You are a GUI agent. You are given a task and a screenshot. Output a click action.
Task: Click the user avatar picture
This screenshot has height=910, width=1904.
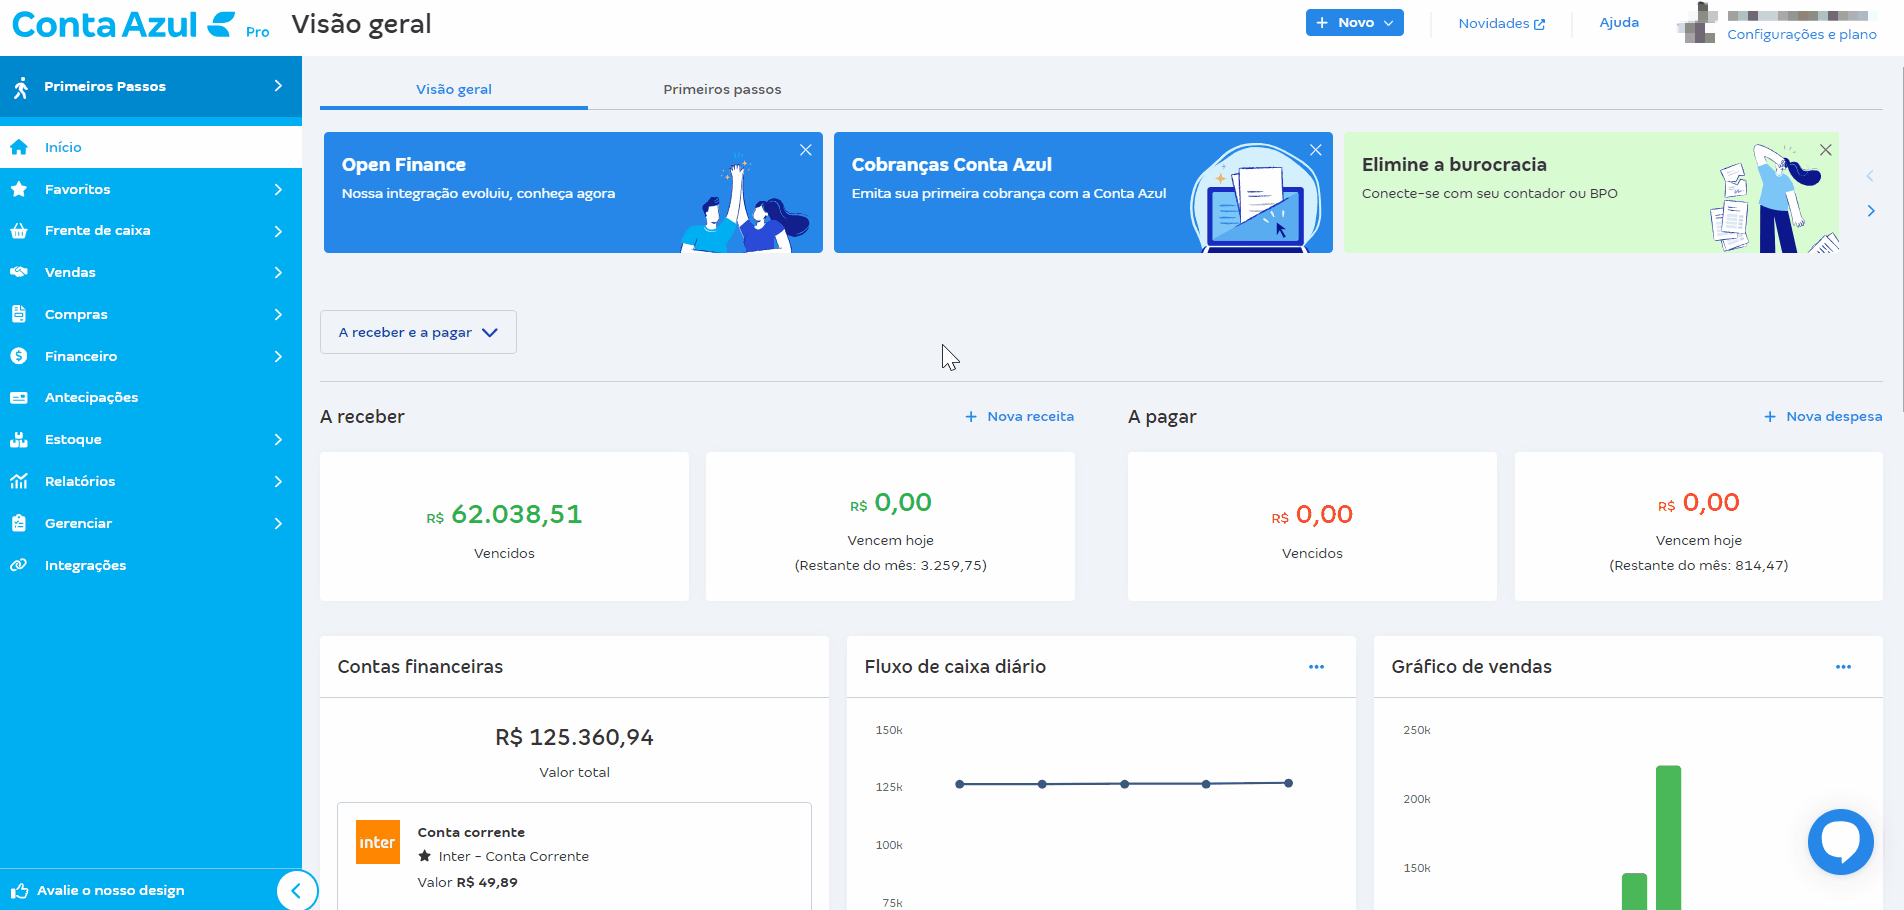coord(1697,23)
